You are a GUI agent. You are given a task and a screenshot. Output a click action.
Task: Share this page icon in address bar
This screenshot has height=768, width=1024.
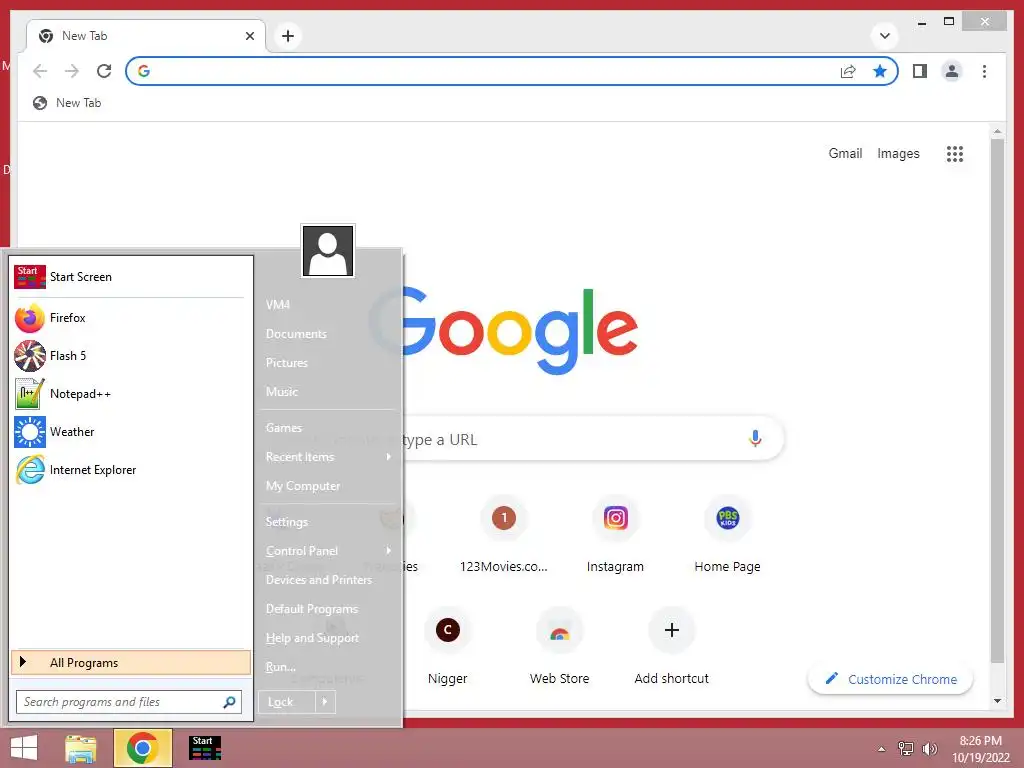pos(848,71)
